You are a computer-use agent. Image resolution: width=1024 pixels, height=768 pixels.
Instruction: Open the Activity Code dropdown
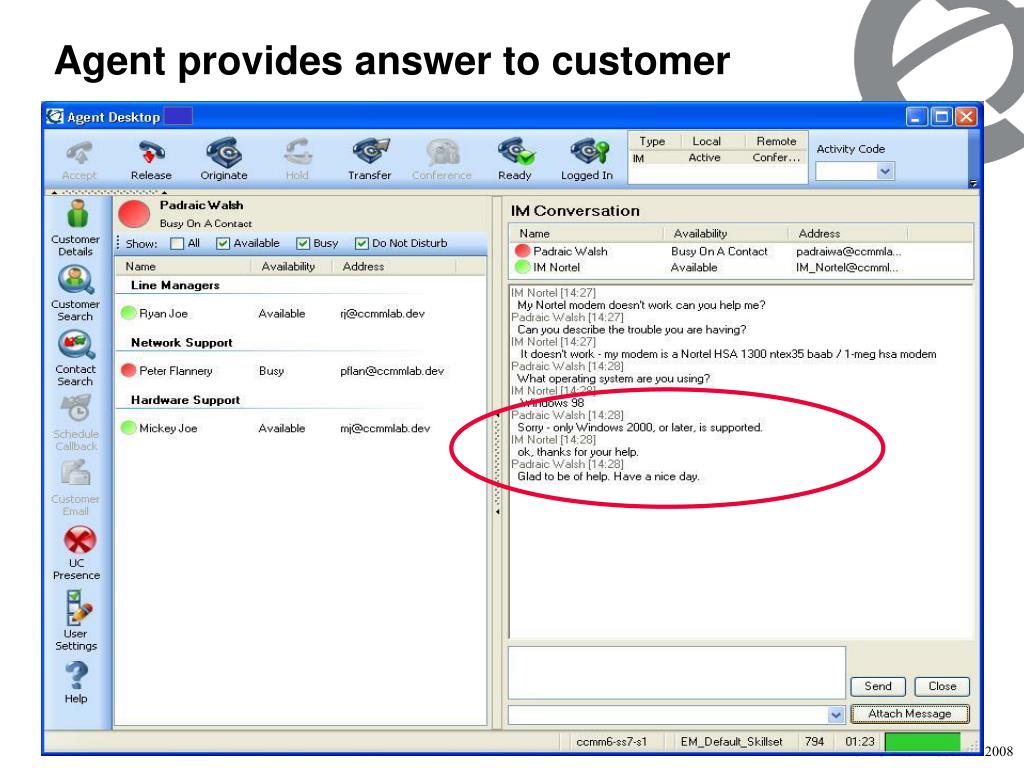(885, 171)
